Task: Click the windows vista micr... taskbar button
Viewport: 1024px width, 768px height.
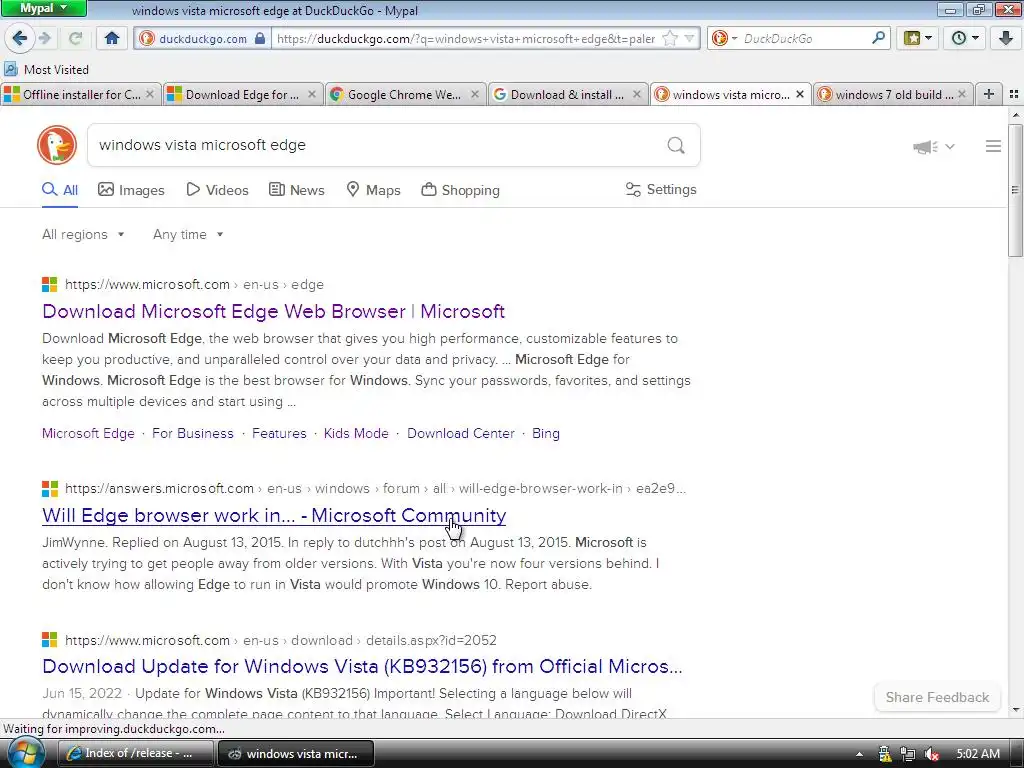Action: [x=296, y=754]
